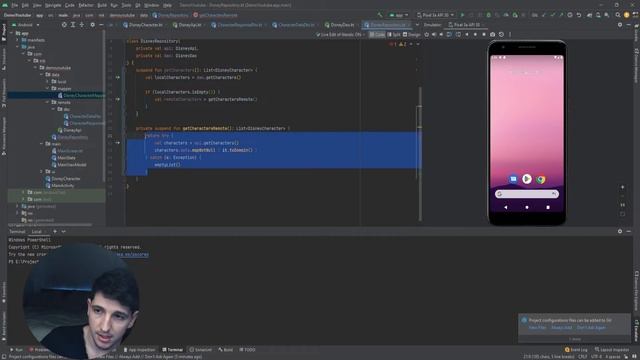Open the TODO tool window button
The image size is (640, 360).
coord(247,350)
